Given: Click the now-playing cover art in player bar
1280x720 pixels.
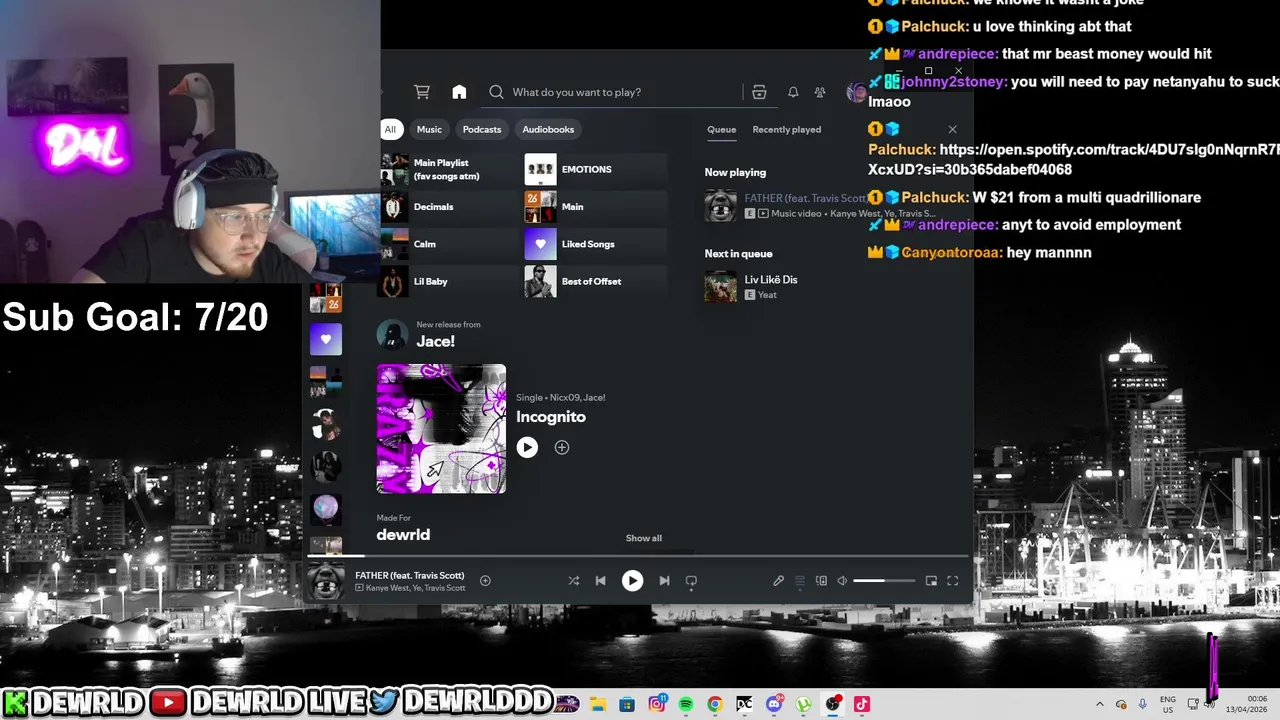Looking at the screenshot, I should pyautogui.click(x=325, y=581).
